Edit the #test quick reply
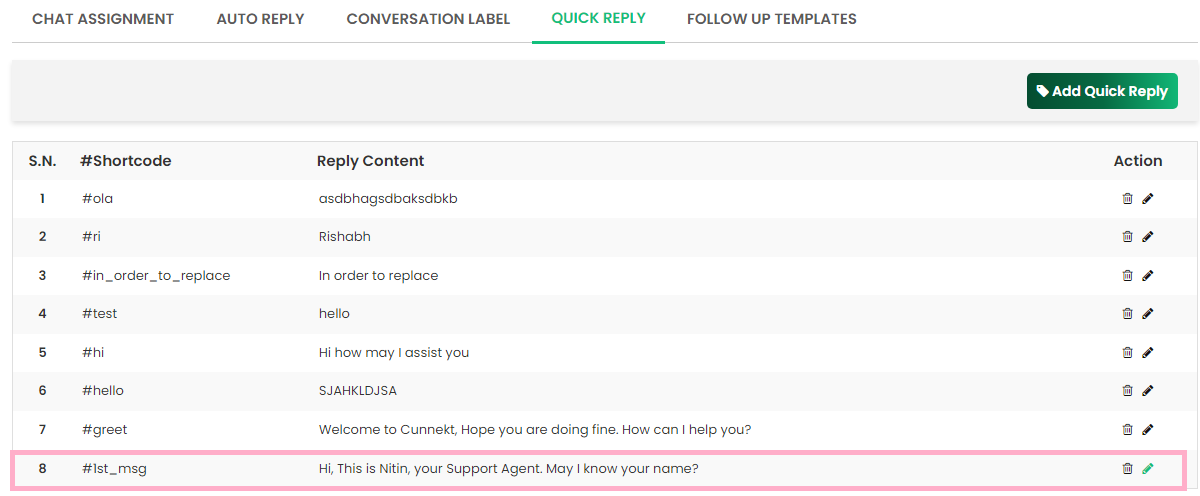Image resolution: width=1200 pixels, height=496 pixels. click(1148, 314)
